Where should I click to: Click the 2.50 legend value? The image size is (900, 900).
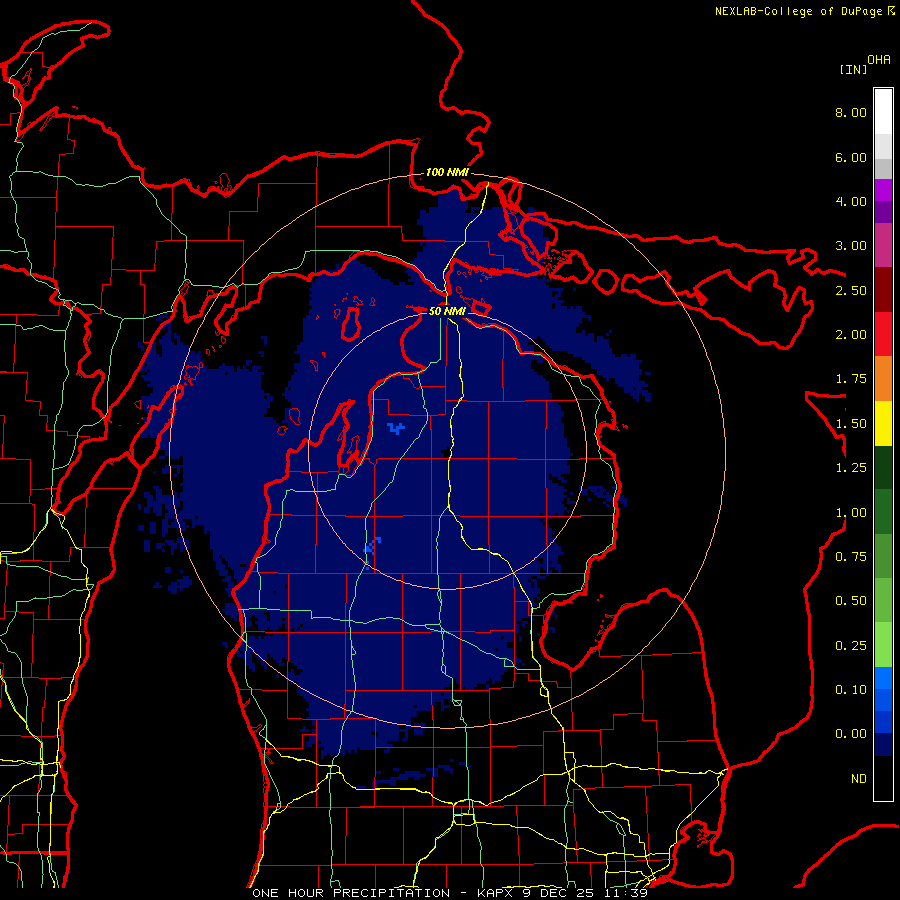click(851, 290)
